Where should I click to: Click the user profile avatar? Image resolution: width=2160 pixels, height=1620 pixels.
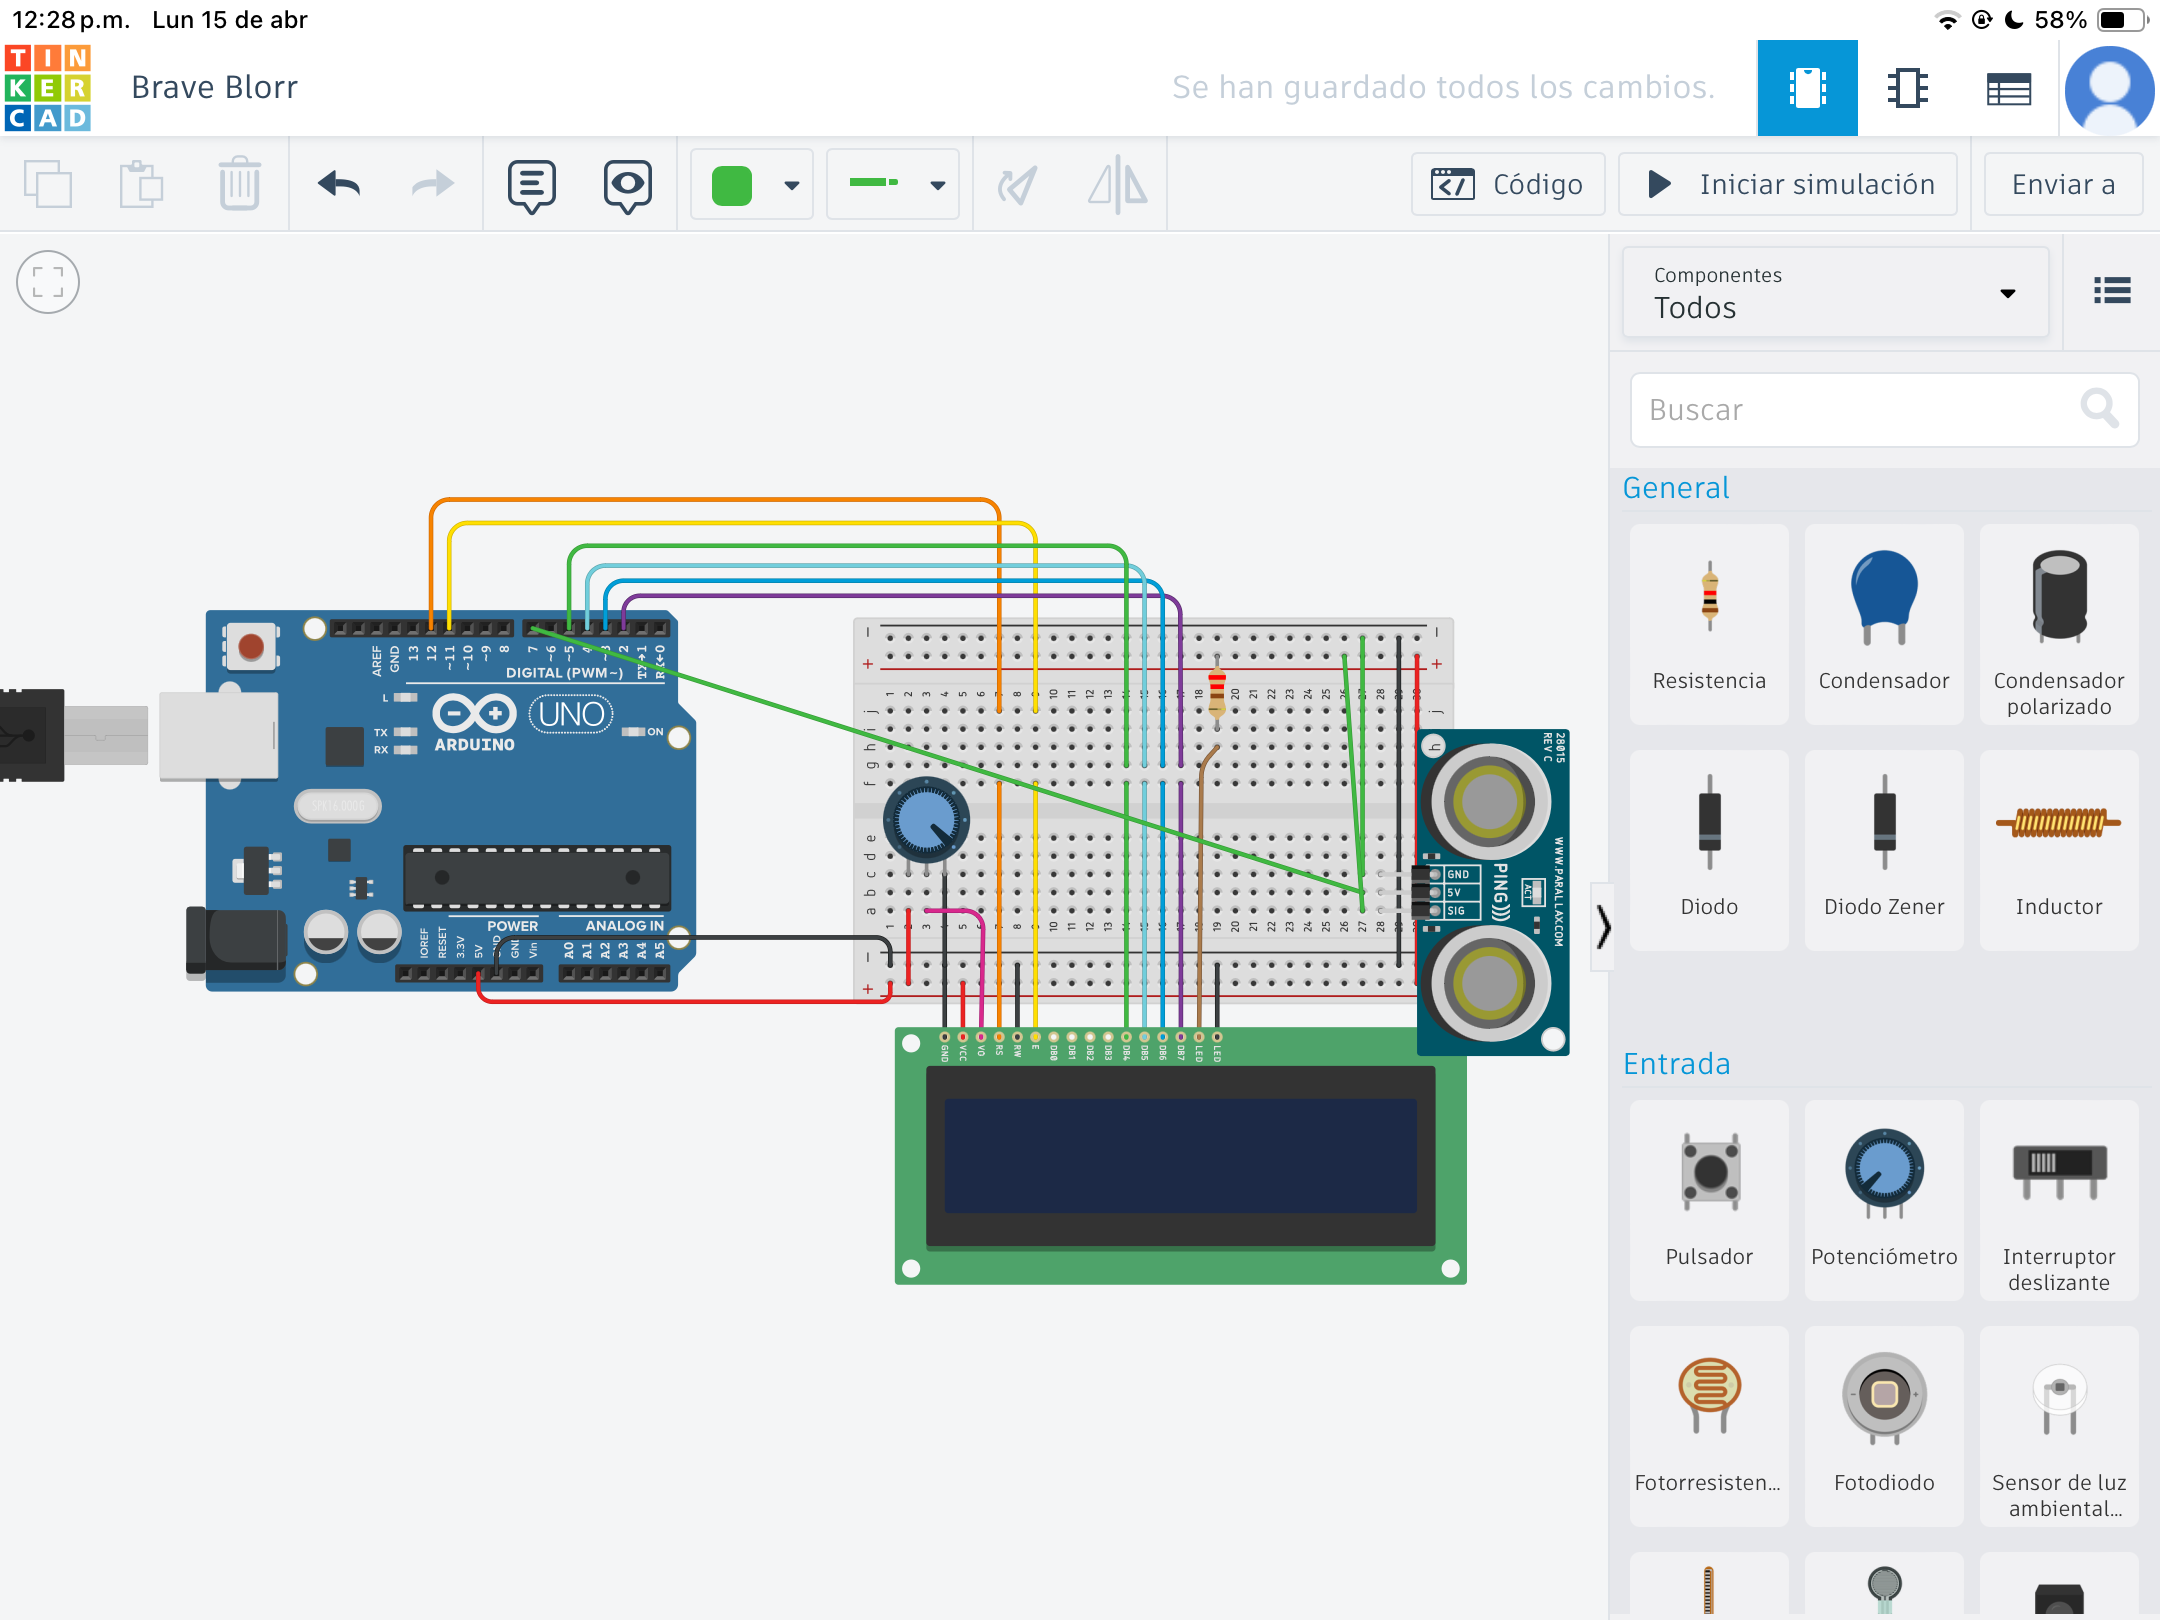(x=2108, y=88)
